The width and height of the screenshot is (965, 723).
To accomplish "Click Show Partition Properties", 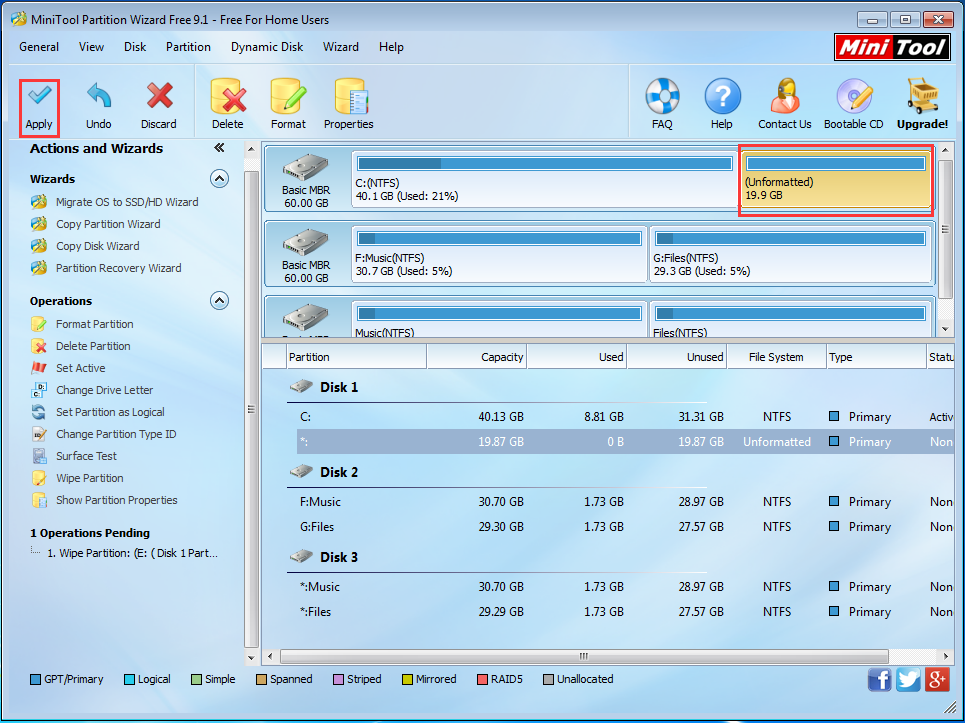I will click(x=104, y=500).
